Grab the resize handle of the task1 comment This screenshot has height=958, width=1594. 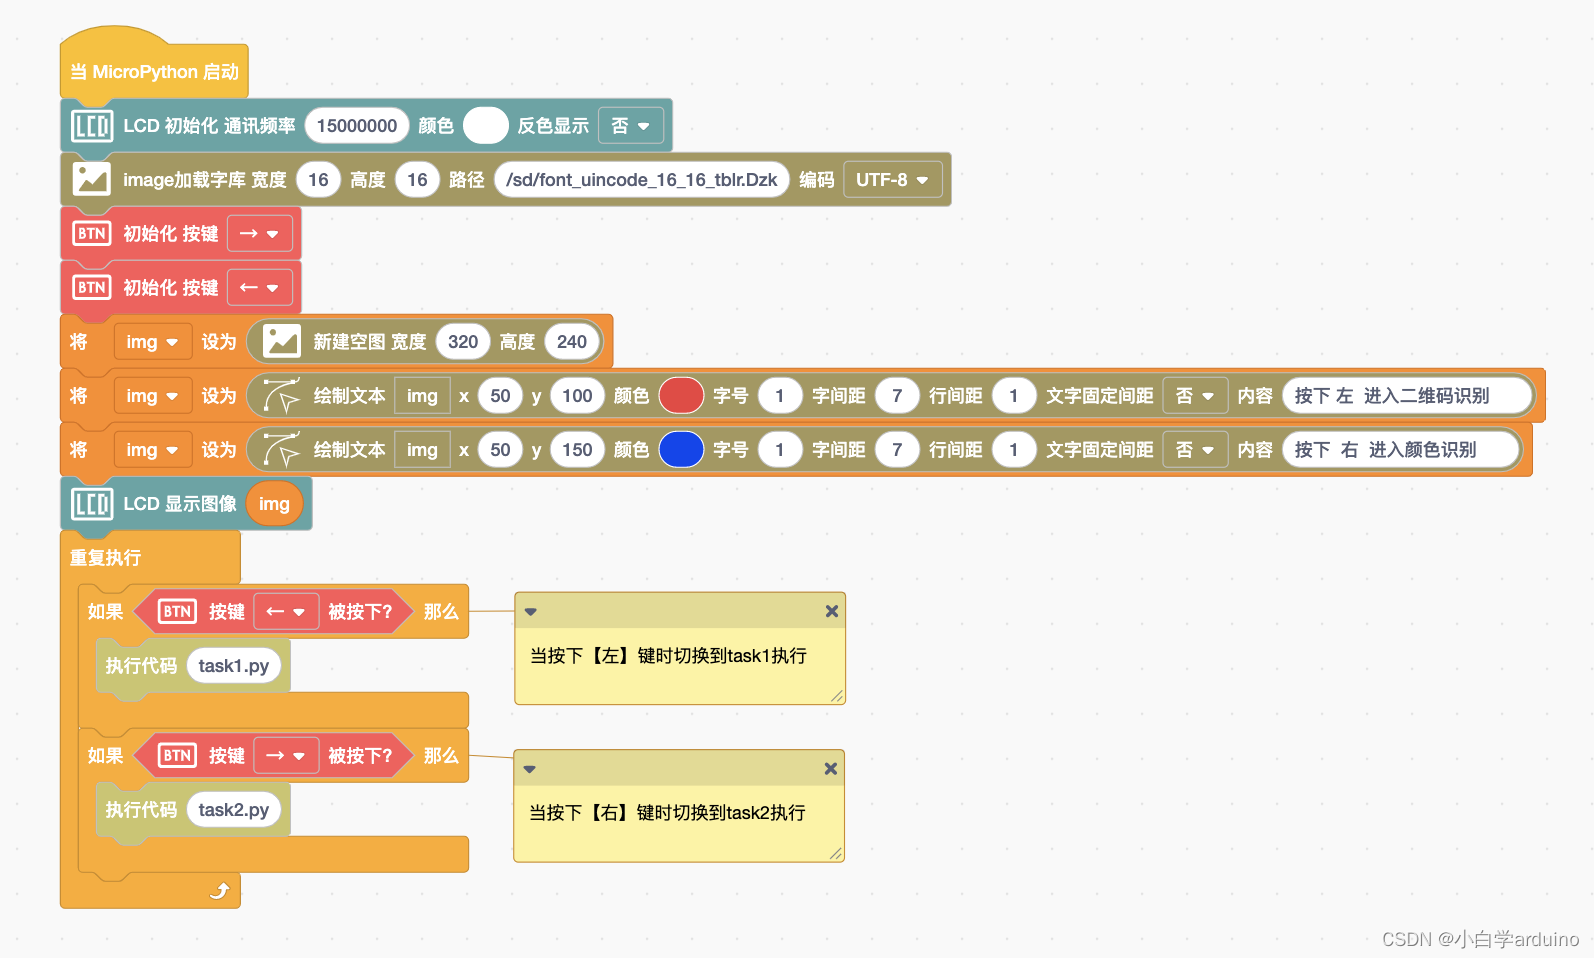837,696
